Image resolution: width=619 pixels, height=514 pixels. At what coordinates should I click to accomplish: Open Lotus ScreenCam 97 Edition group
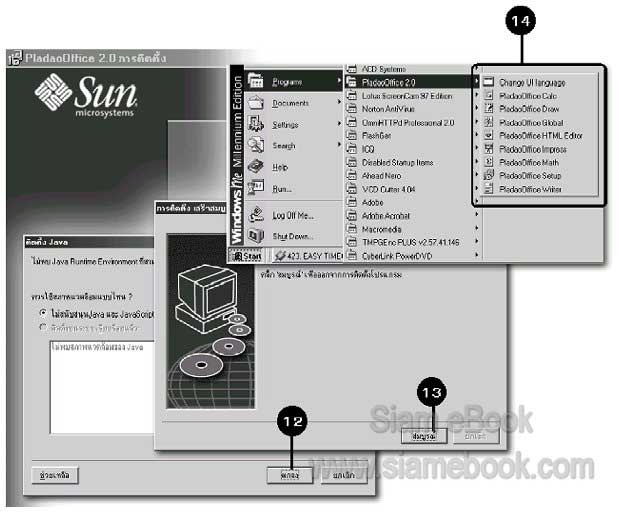tap(413, 96)
